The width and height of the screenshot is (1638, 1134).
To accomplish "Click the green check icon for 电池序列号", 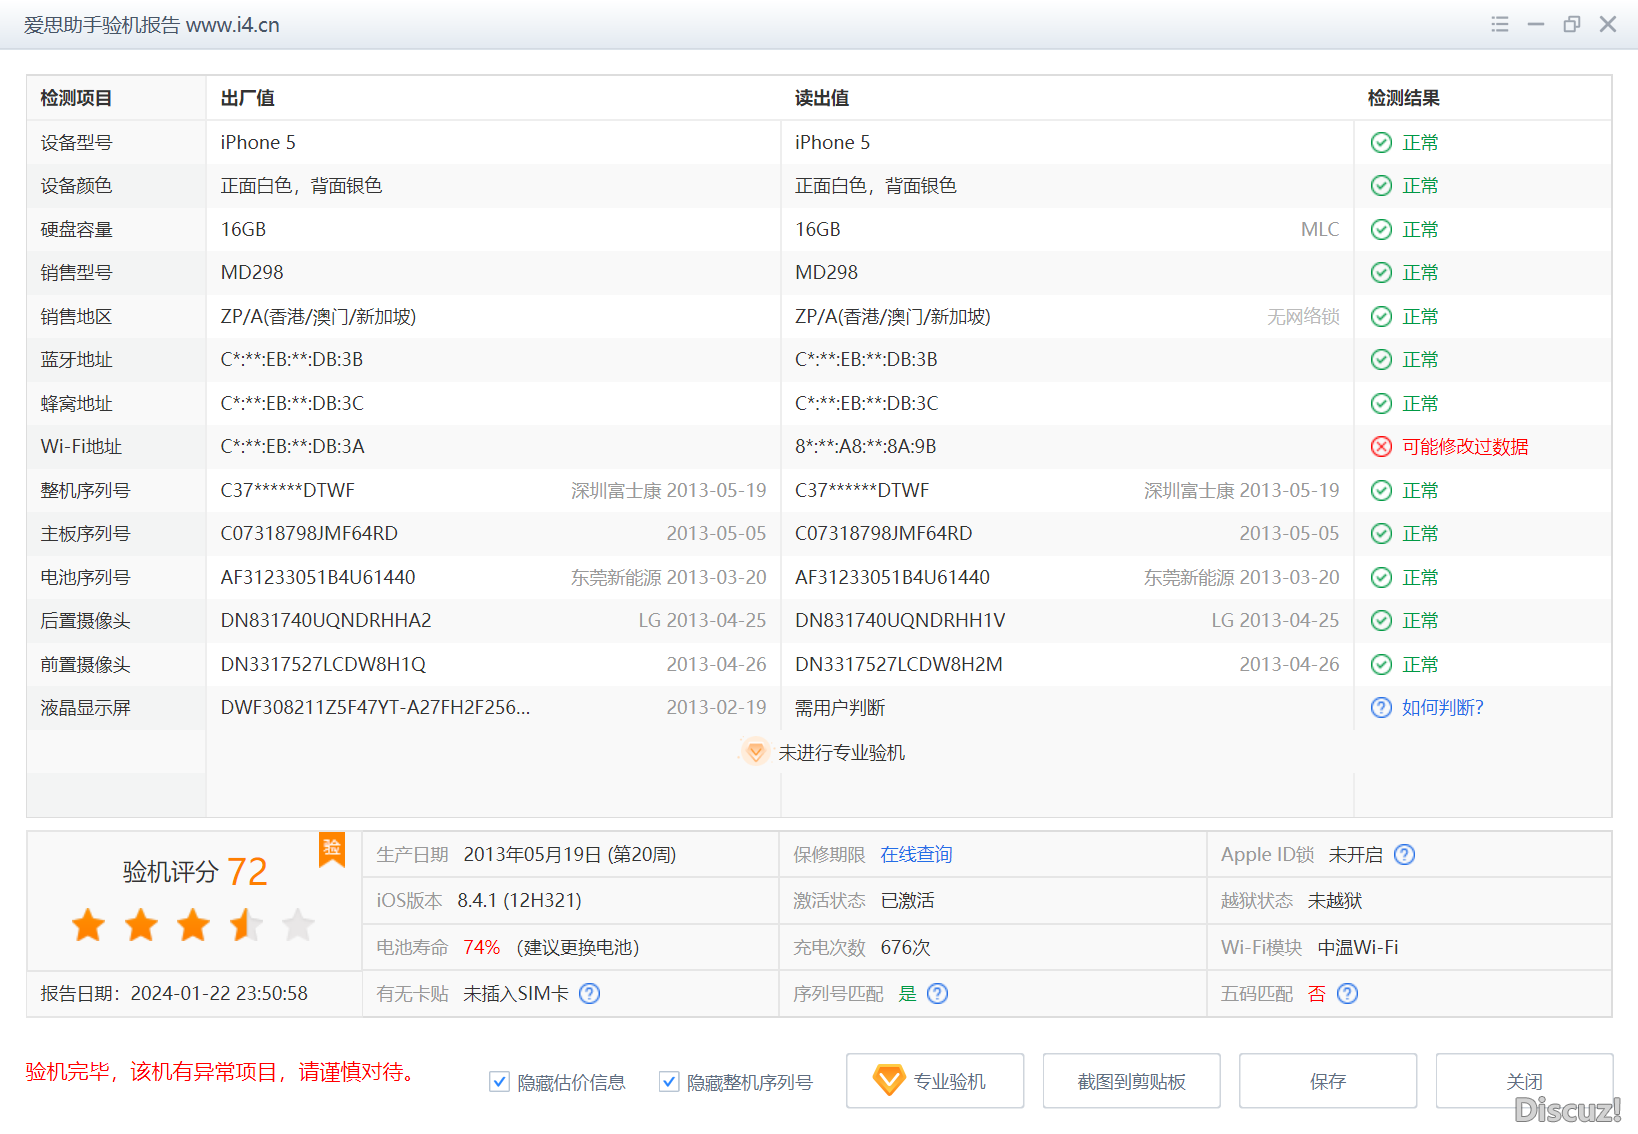I will click(1381, 578).
